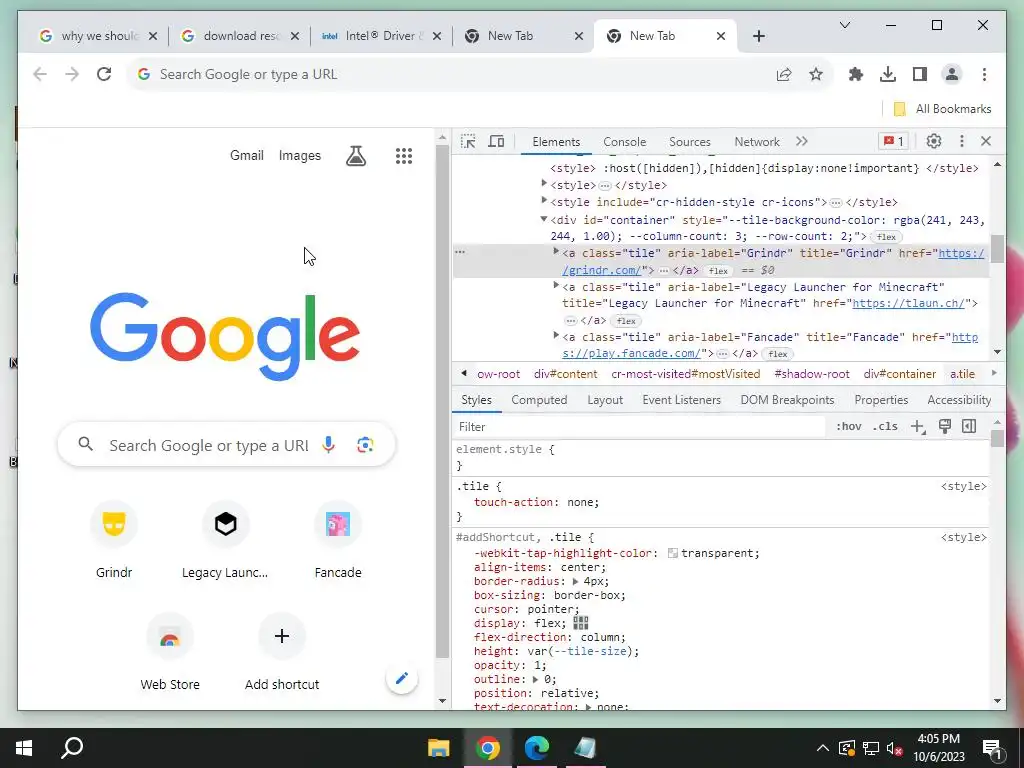Switch to the Elements tab
Image resolution: width=1024 pixels, height=768 pixels.
(x=556, y=142)
